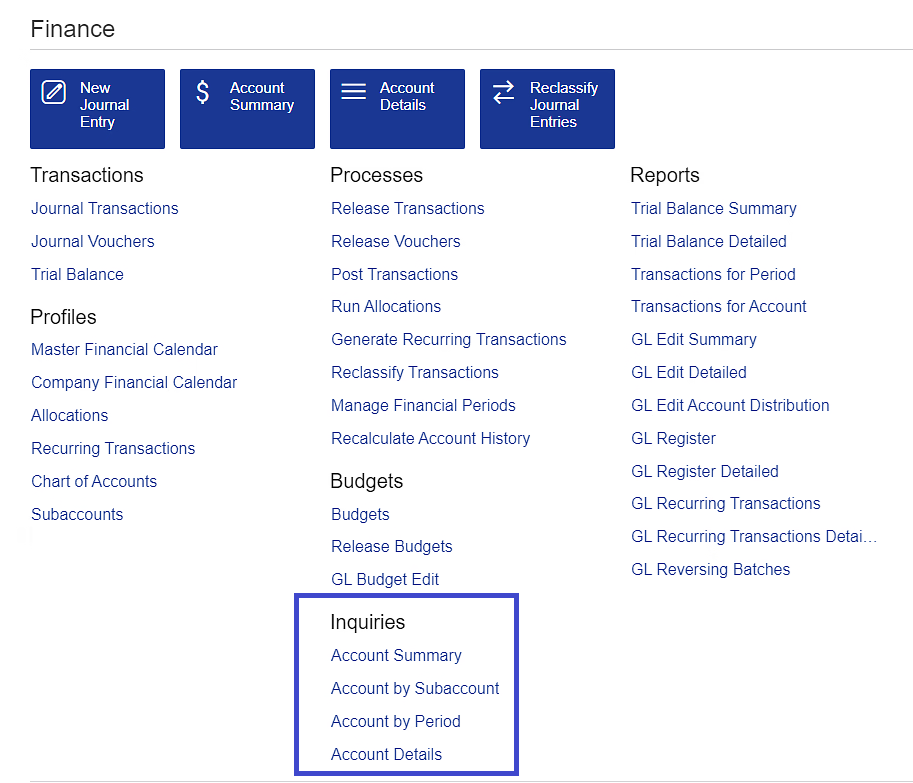Open the GL Budget Edit link
The height and width of the screenshot is (783, 913).
[385, 579]
